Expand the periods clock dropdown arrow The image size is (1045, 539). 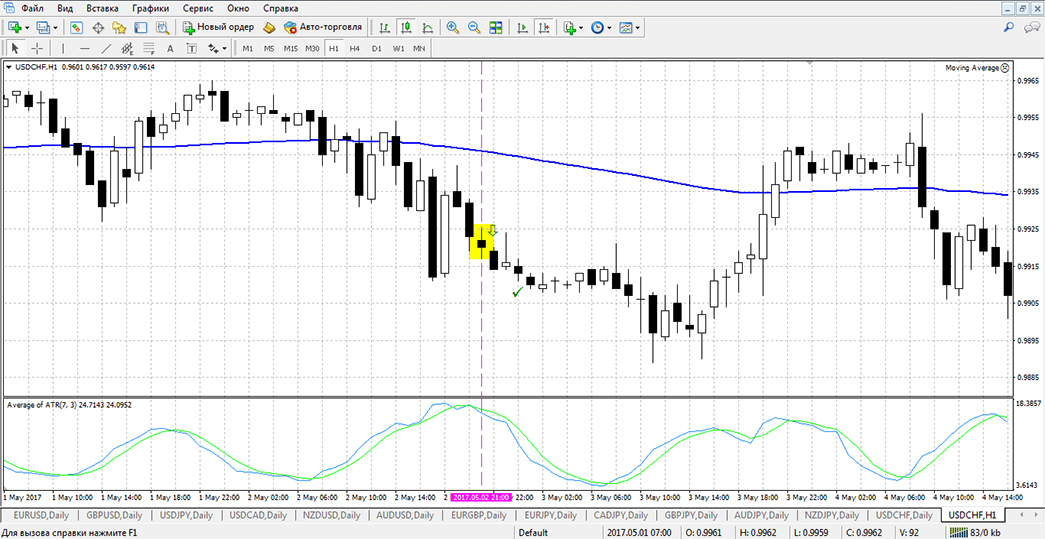point(609,28)
